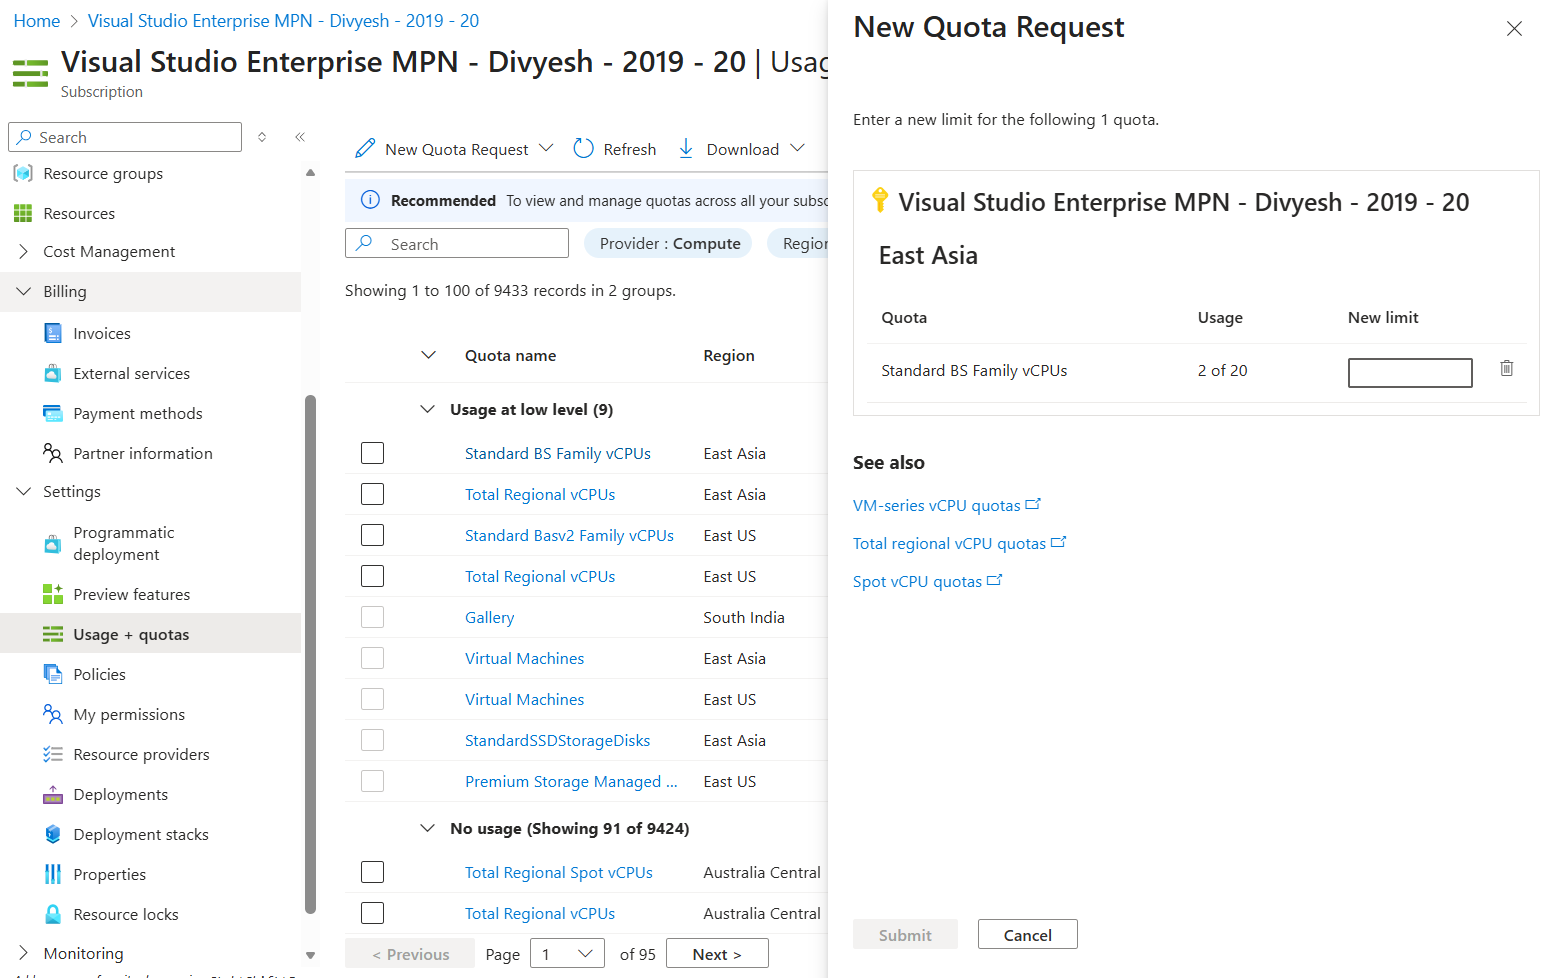Check Standard BS Family vCPUs East Asia checkbox
This screenshot has height=978, width=1543.
pyautogui.click(x=372, y=453)
